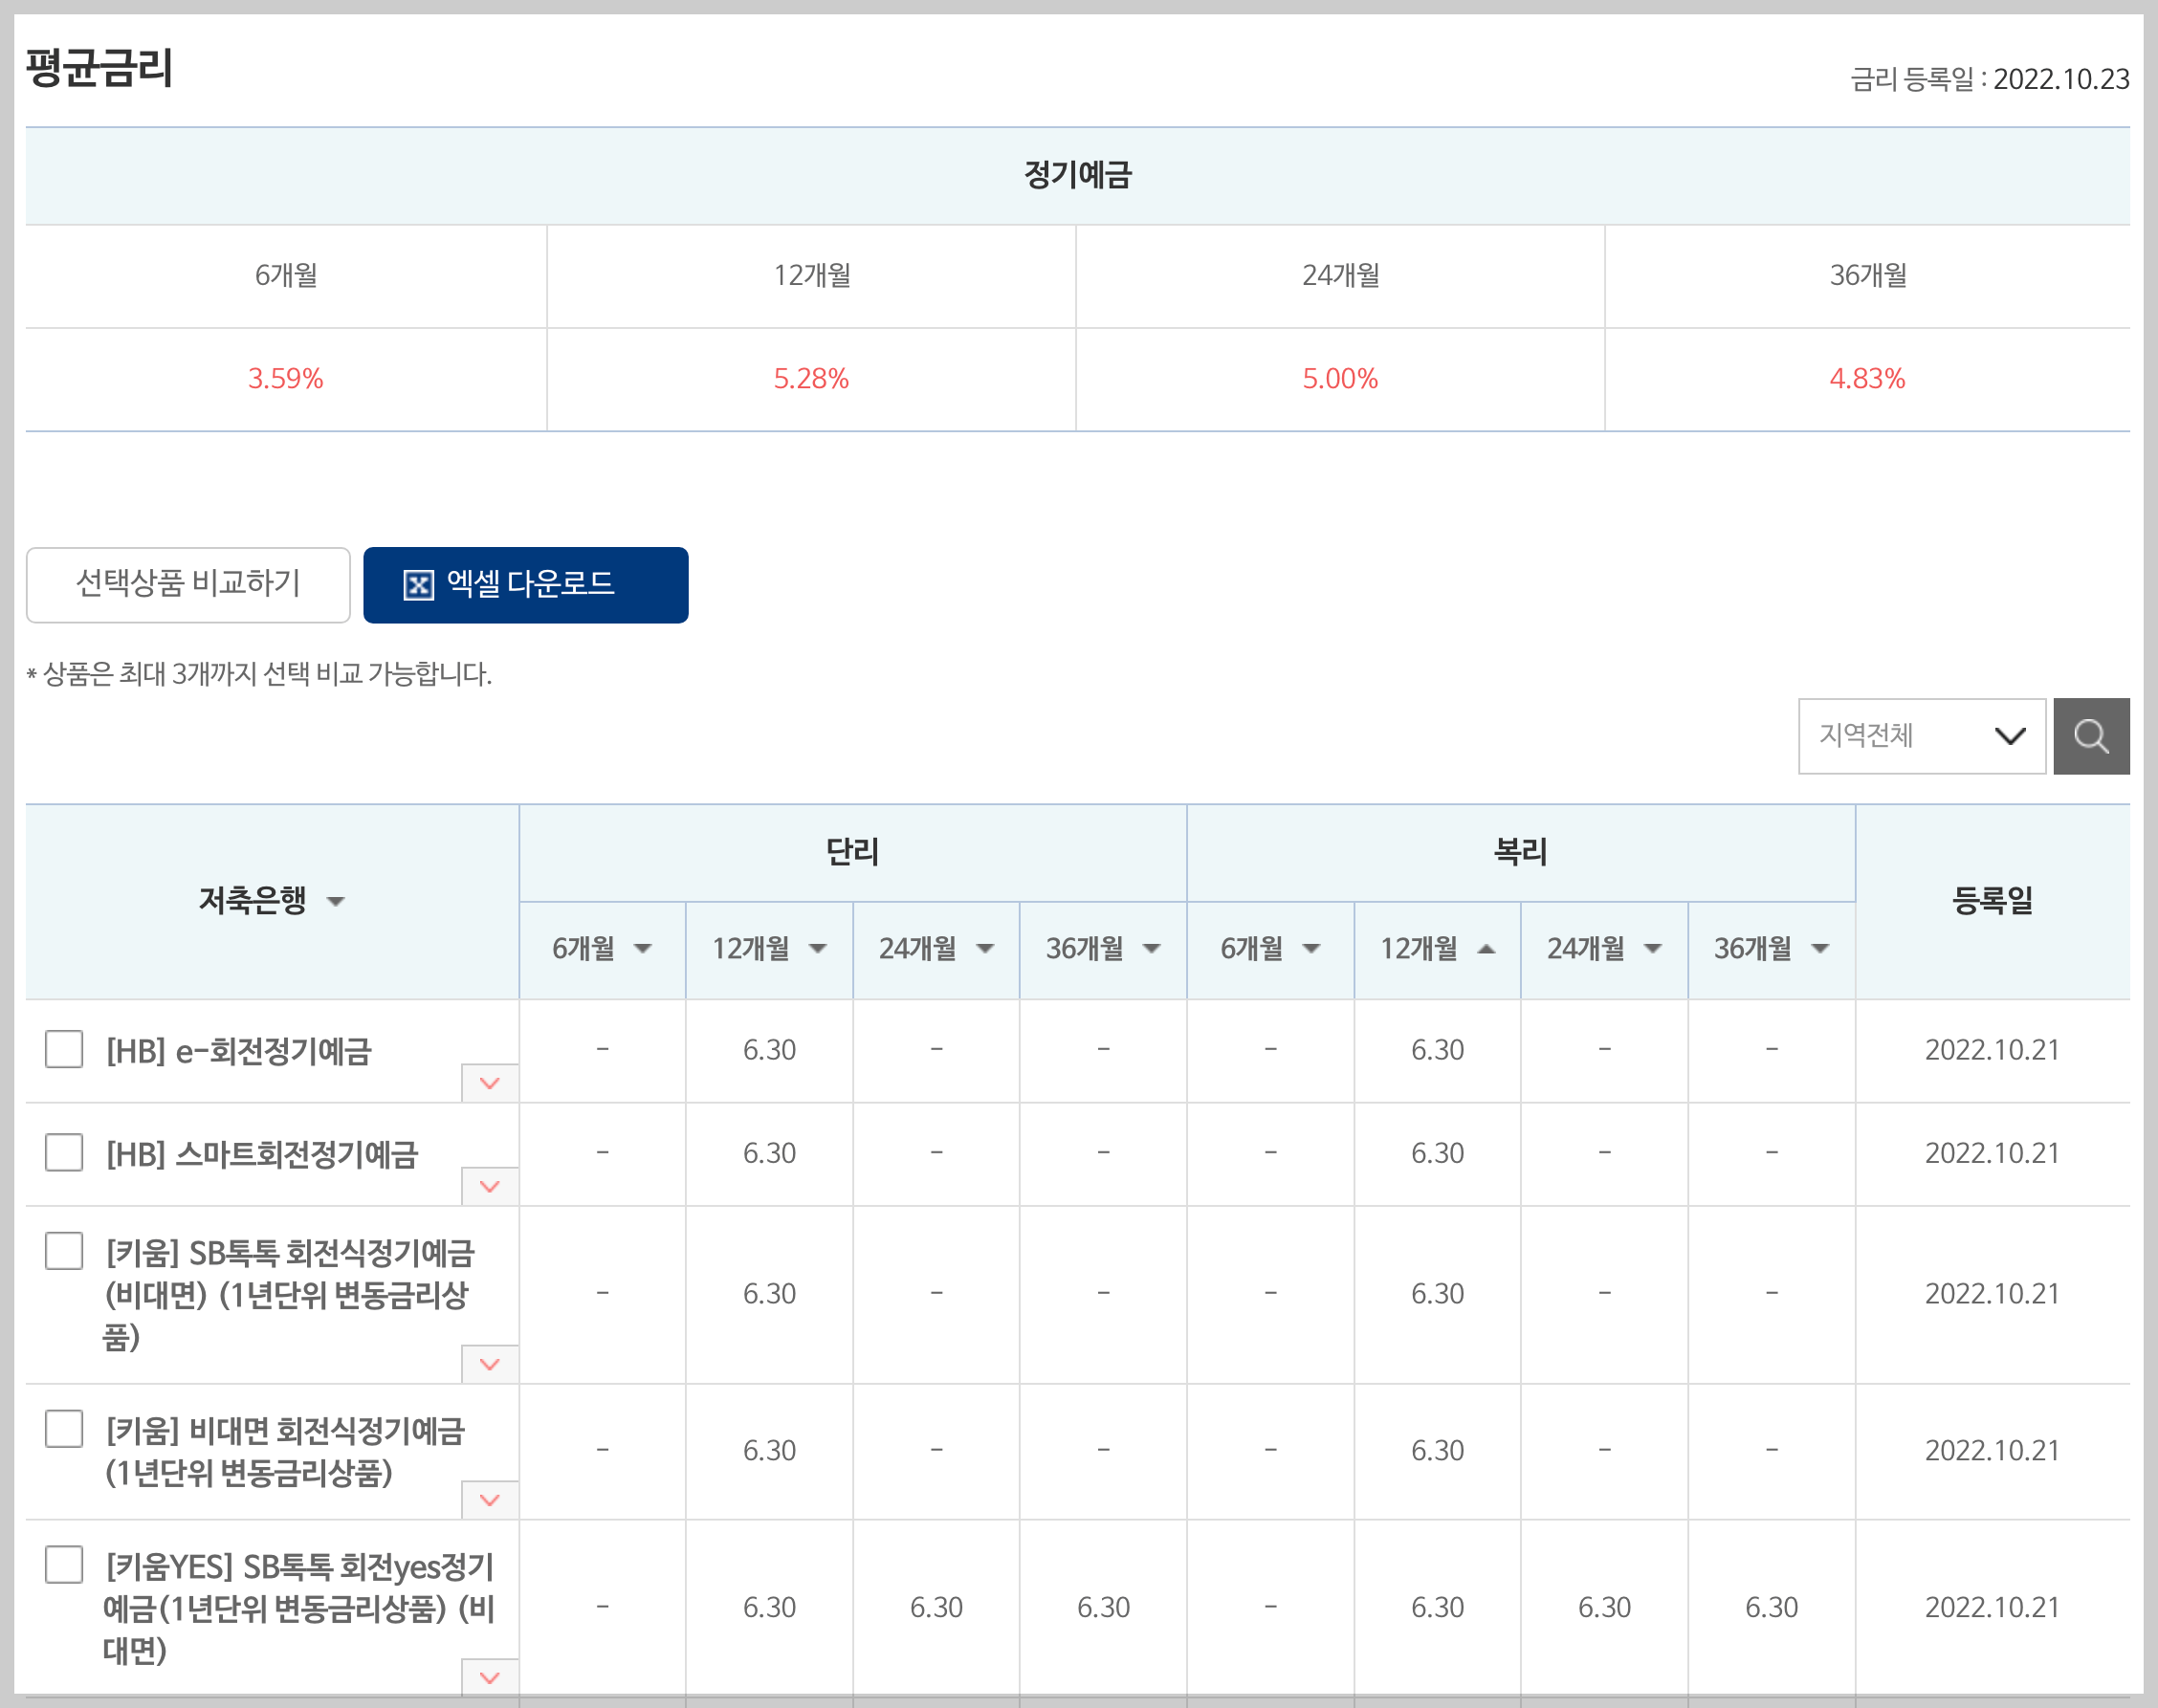Image resolution: width=2158 pixels, height=1708 pixels.
Task: Sort by 단리 6개월 arrow
Action: (643, 948)
